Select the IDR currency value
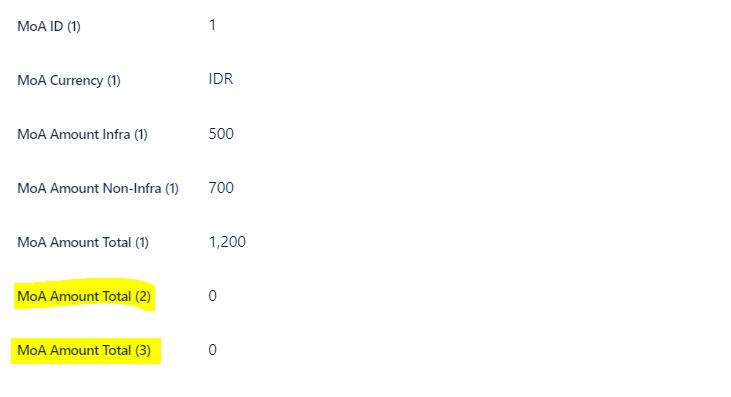Viewport: 731px width, 397px height. 221,79
